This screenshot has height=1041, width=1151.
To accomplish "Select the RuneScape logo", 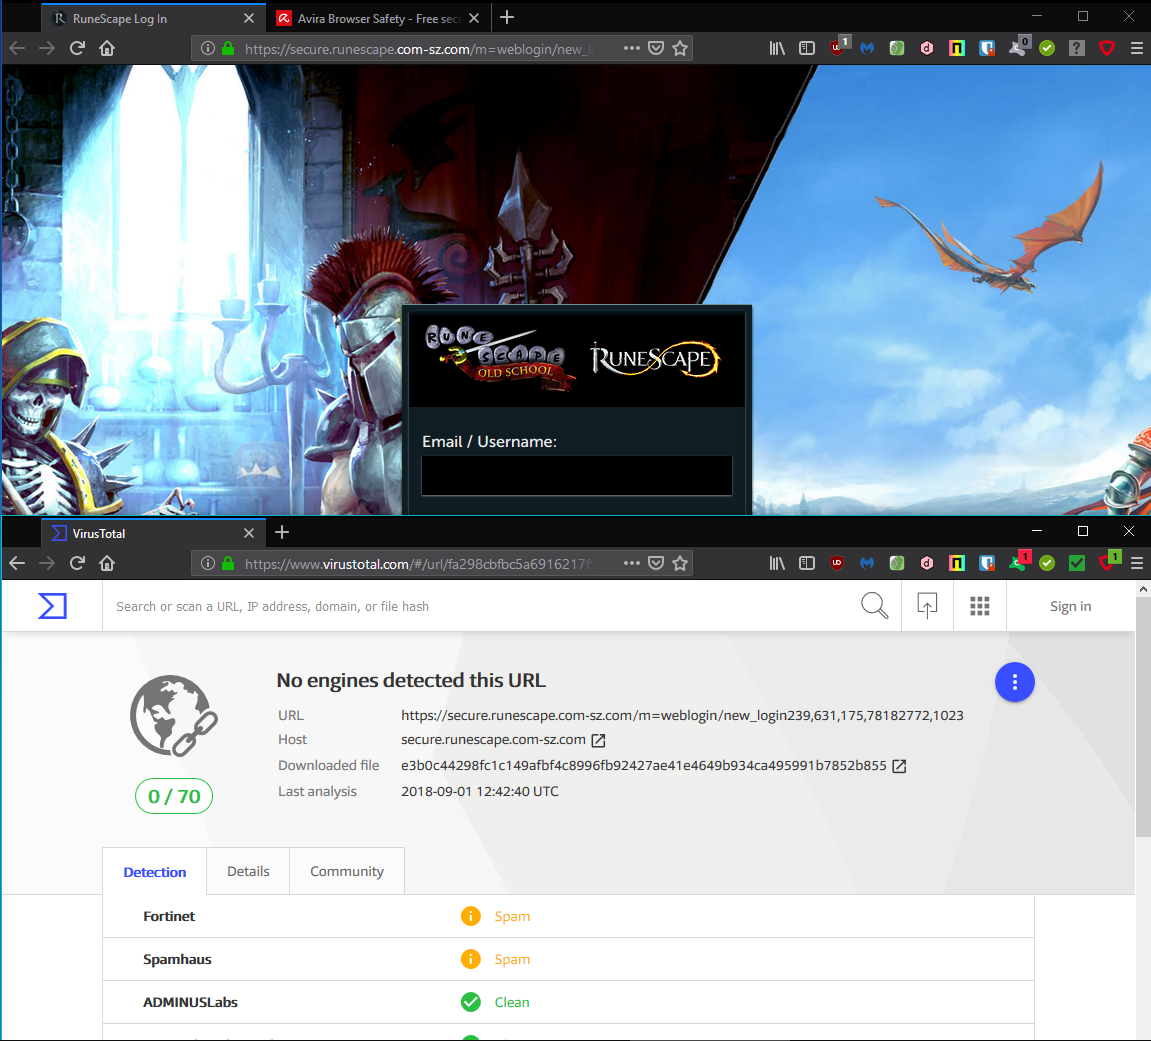I will pos(655,358).
